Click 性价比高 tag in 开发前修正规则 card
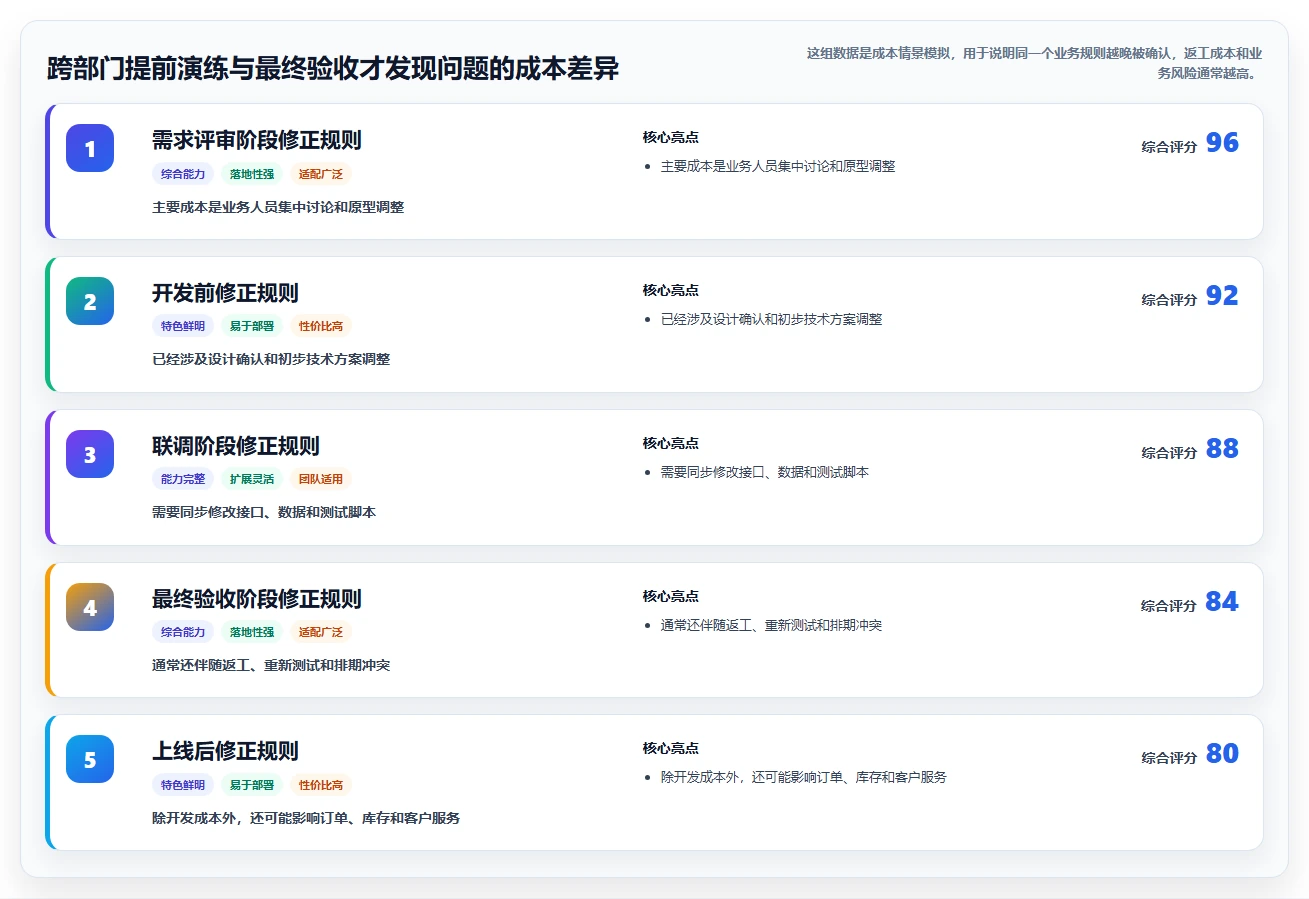 [321, 326]
